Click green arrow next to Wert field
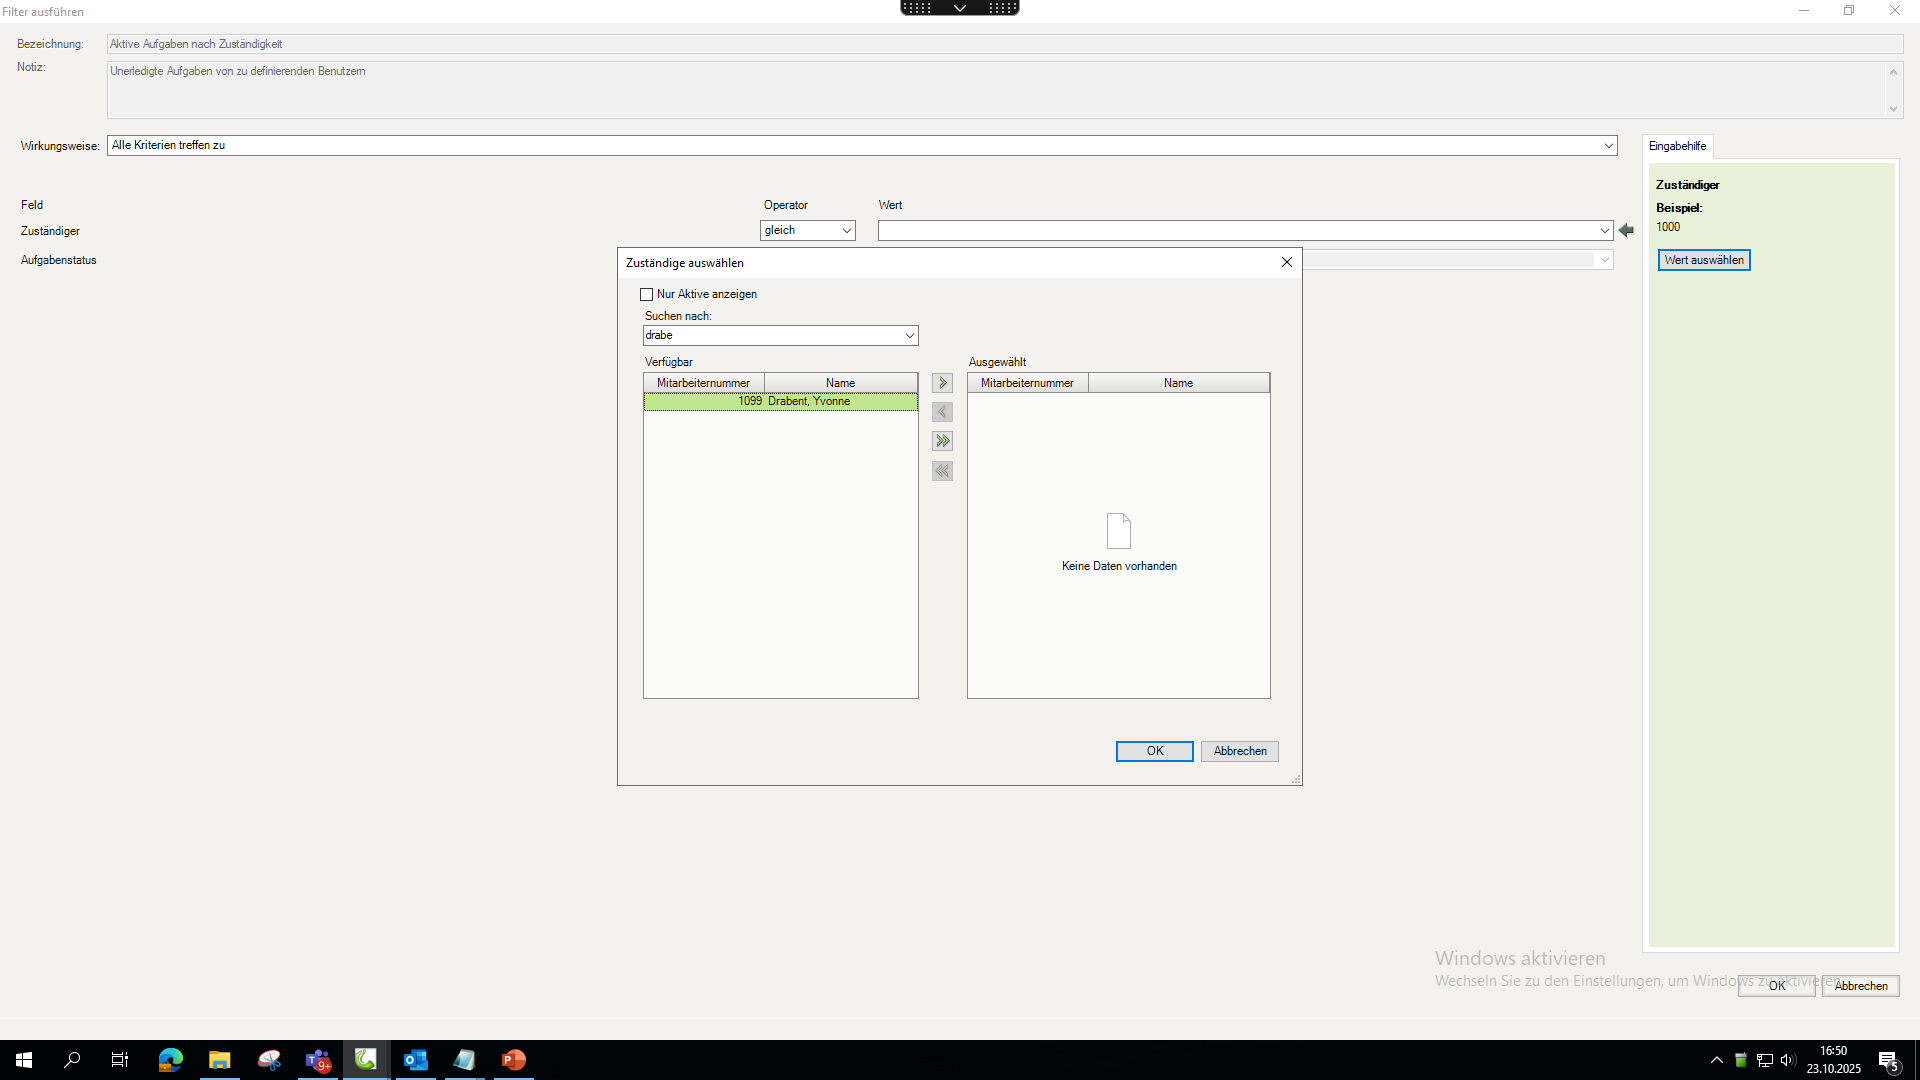Image resolution: width=1920 pixels, height=1080 pixels. 1626,230
